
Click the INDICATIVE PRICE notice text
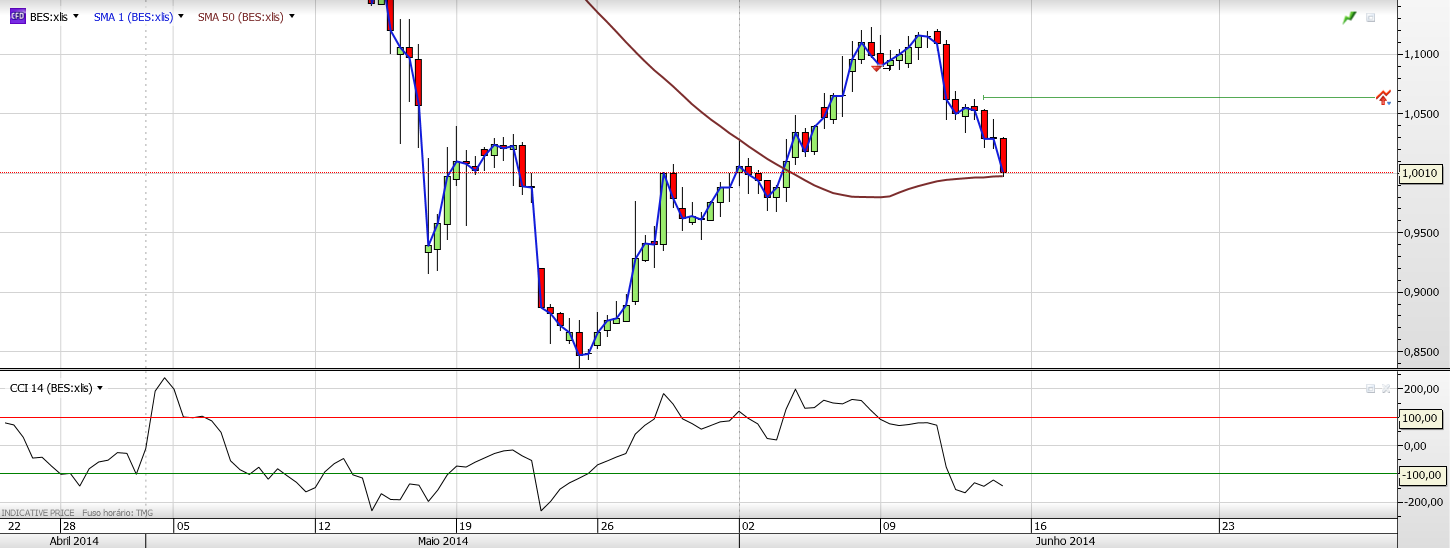[x=38, y=512]
